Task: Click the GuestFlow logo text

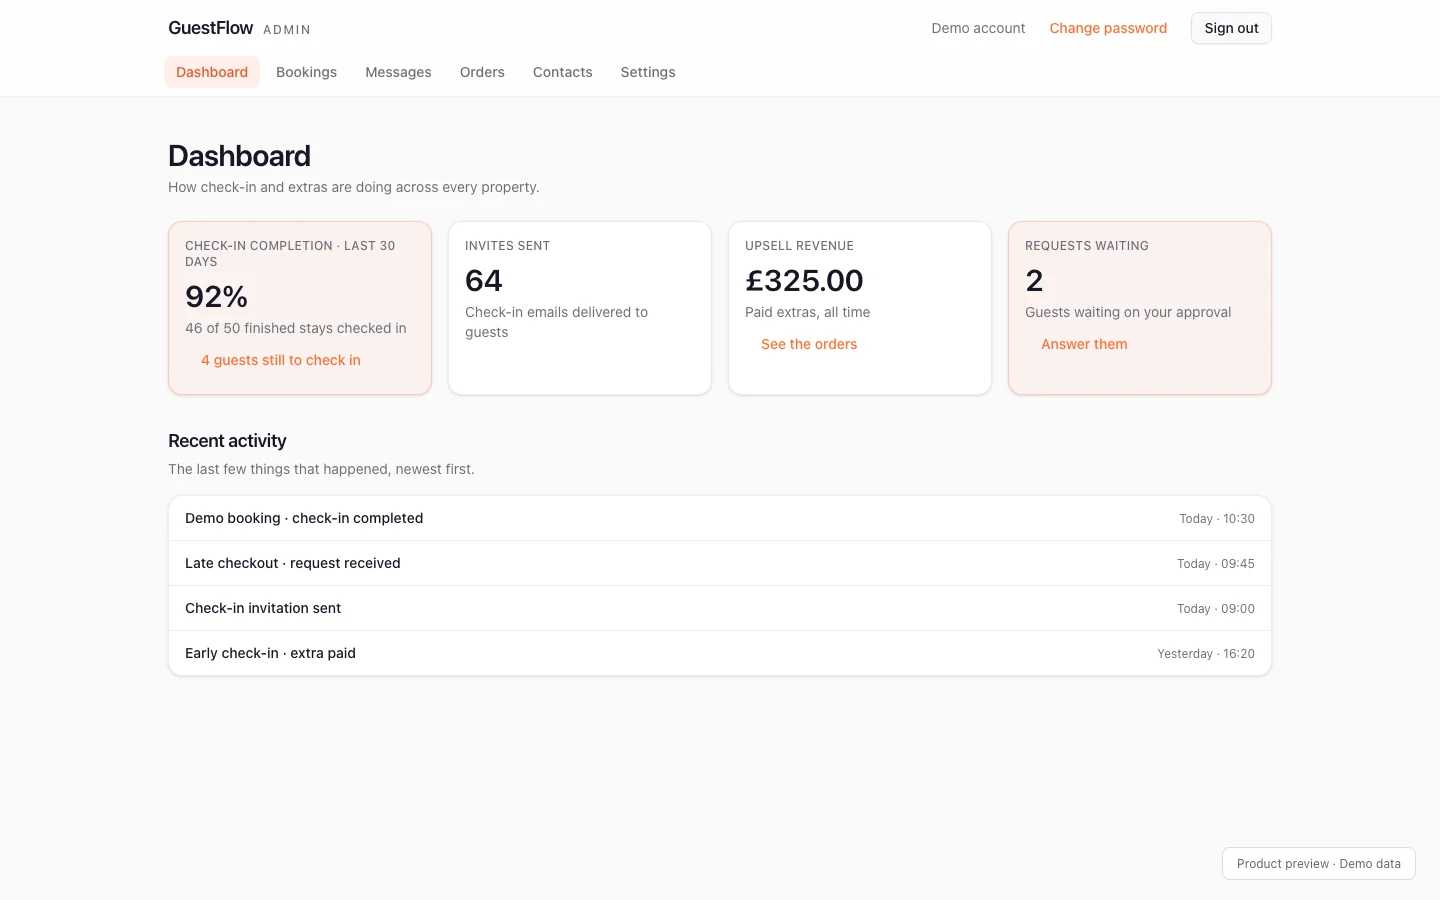Action: point(211,28)
